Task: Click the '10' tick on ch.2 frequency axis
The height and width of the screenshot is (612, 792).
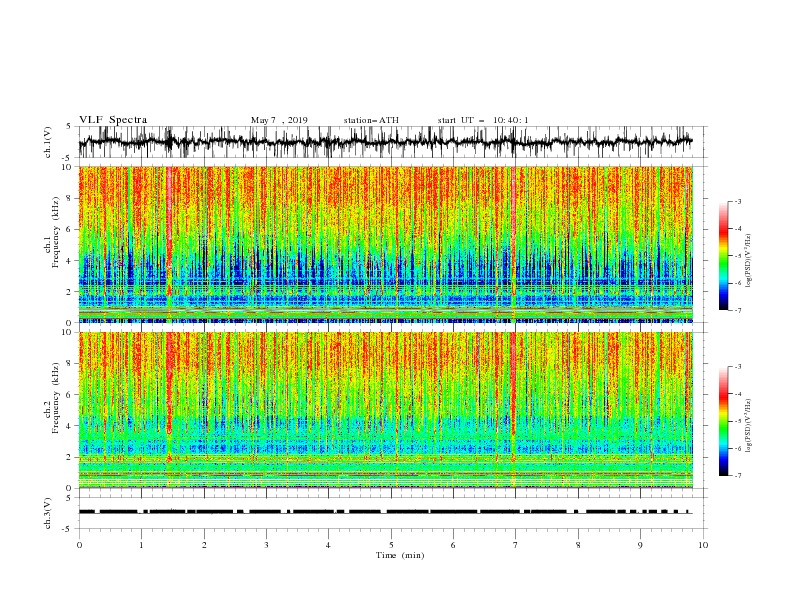Action: click(x=69, y=332)
